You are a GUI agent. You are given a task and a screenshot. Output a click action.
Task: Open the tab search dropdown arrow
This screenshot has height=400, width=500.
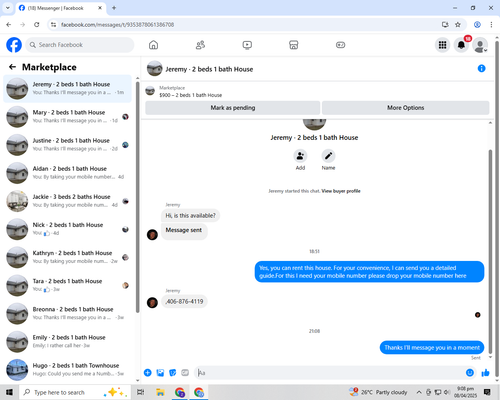point(8,8)
